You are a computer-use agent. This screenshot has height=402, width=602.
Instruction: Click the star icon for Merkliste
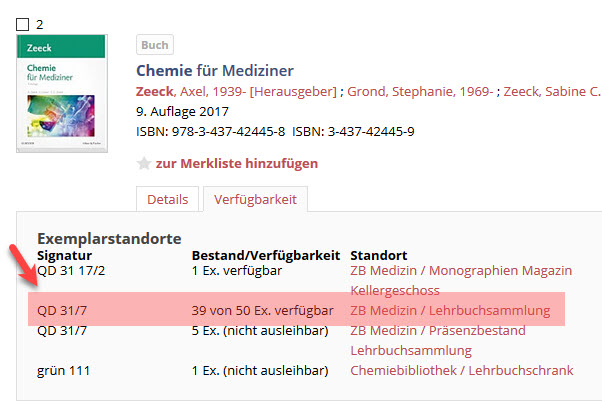click(x=143, y=163)
